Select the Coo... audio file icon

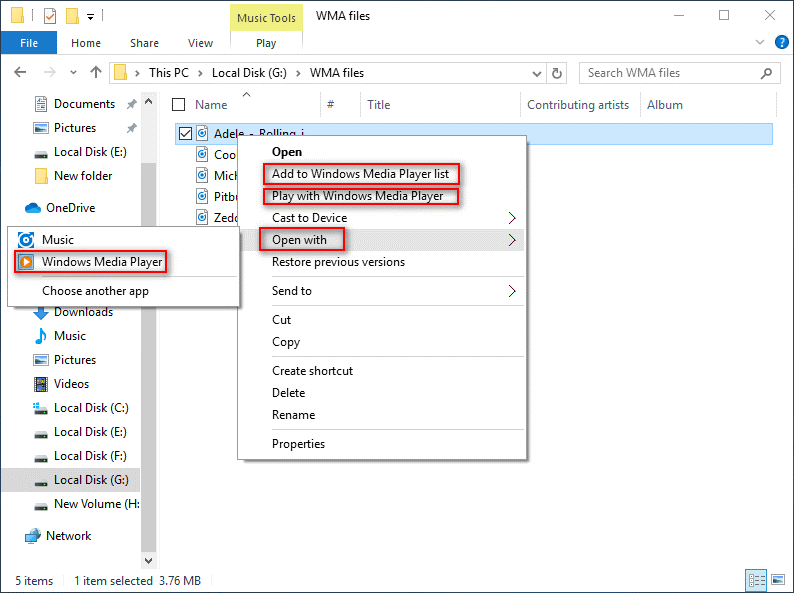[202, 154]
